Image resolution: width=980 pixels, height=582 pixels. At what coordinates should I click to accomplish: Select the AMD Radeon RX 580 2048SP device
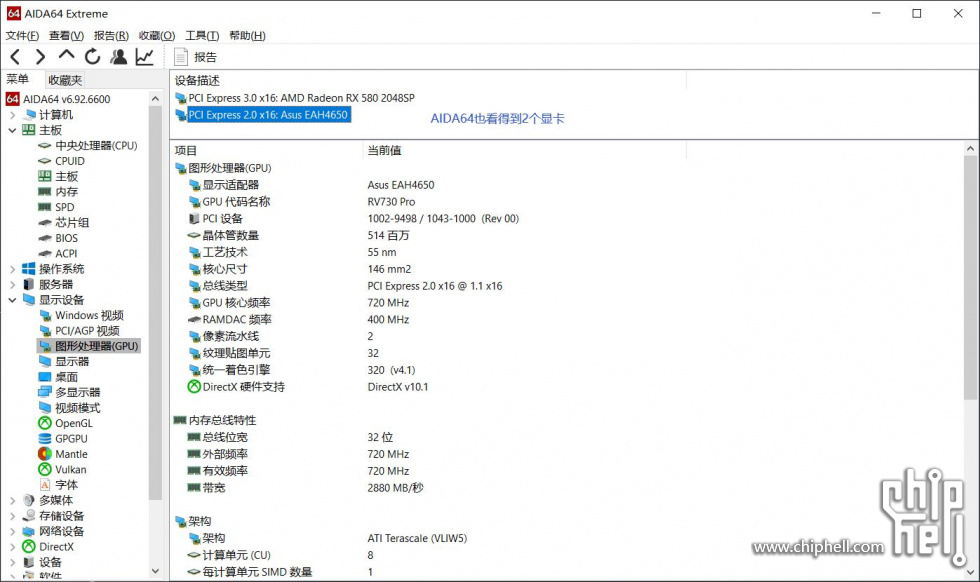pyautogui.click(x=295, y=98)
